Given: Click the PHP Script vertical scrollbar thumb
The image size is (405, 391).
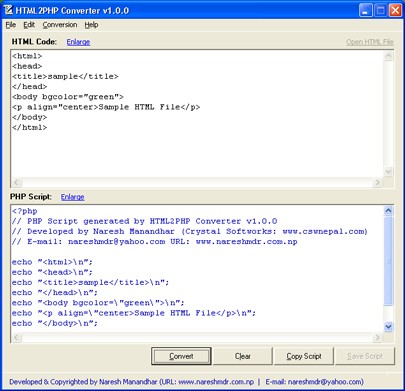Looking at the screenshot, I should click(388, 261).
